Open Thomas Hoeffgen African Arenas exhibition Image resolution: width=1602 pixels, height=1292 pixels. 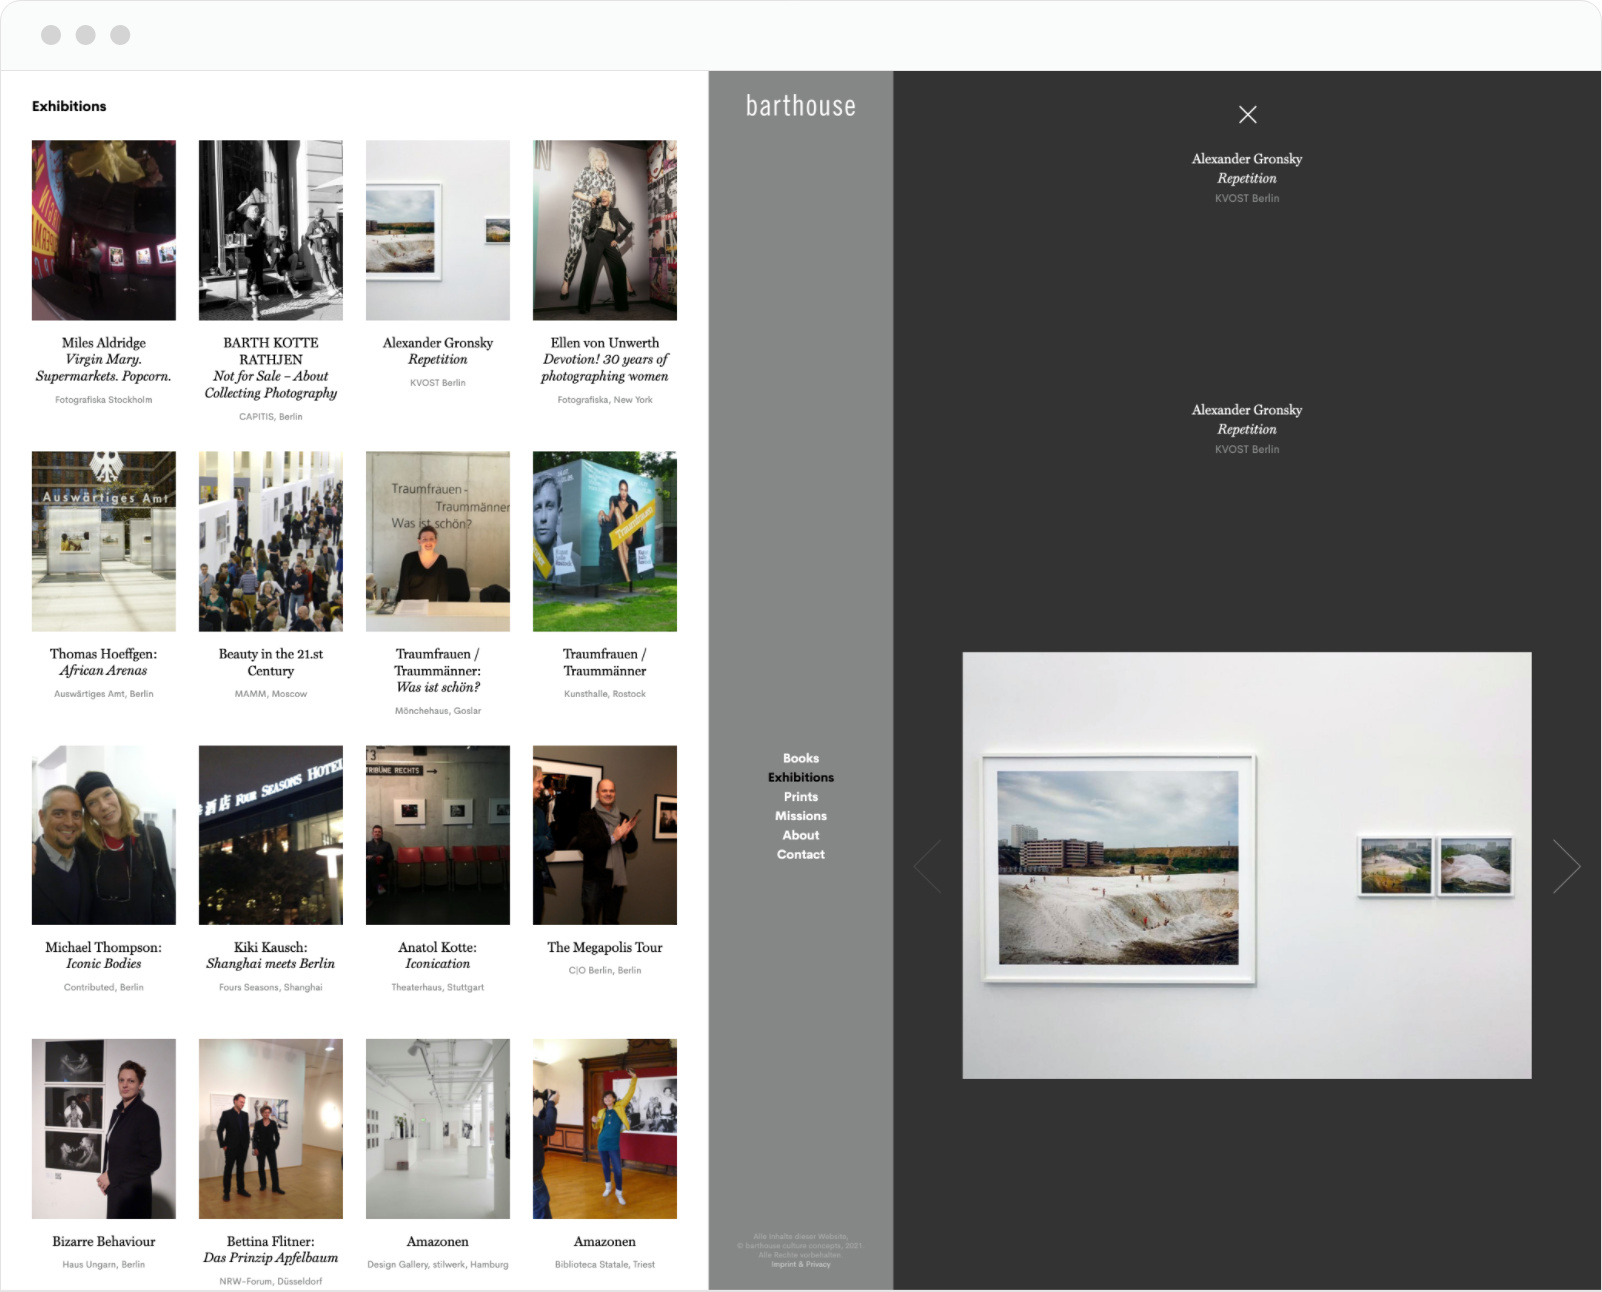[x=103, y=541]
